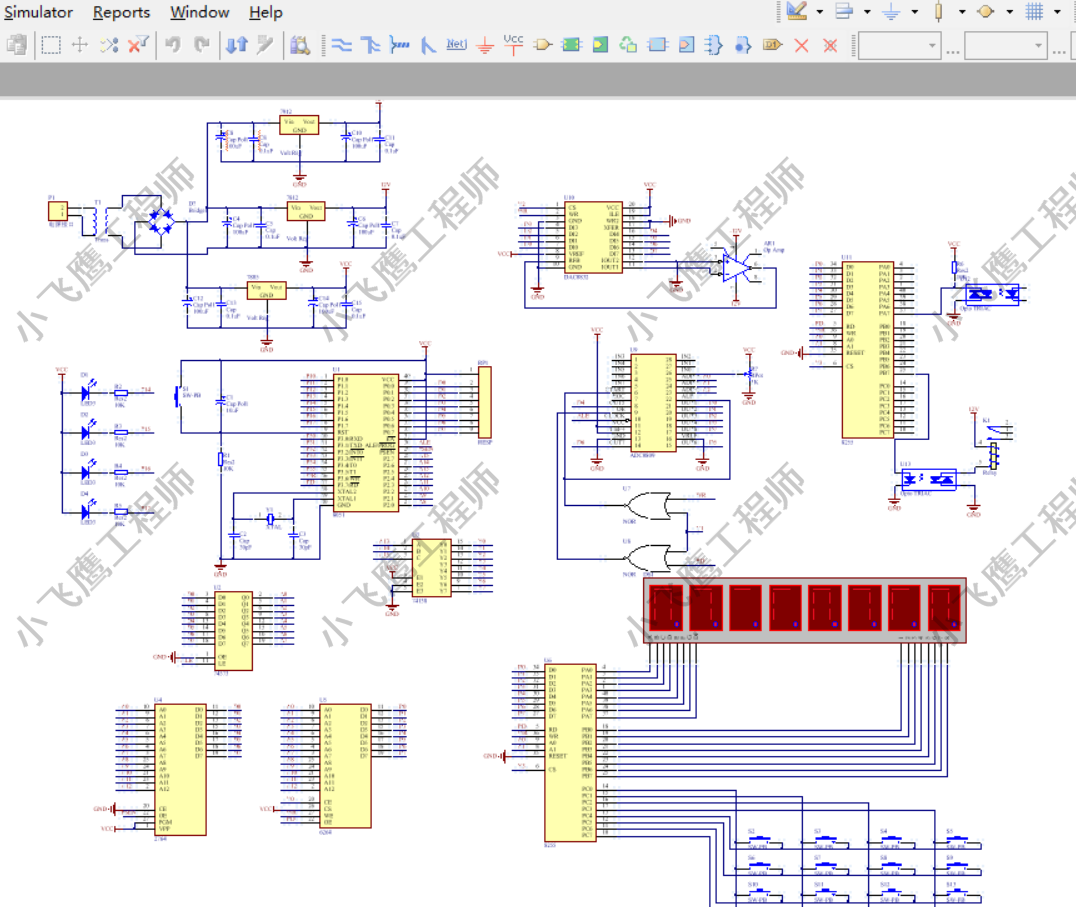Open the Simulator menu

[38, 12]
